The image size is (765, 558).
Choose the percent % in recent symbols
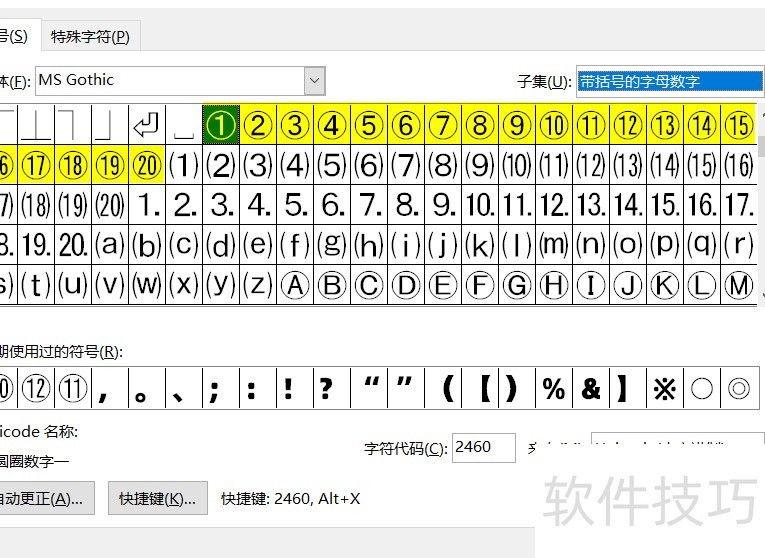554,389
